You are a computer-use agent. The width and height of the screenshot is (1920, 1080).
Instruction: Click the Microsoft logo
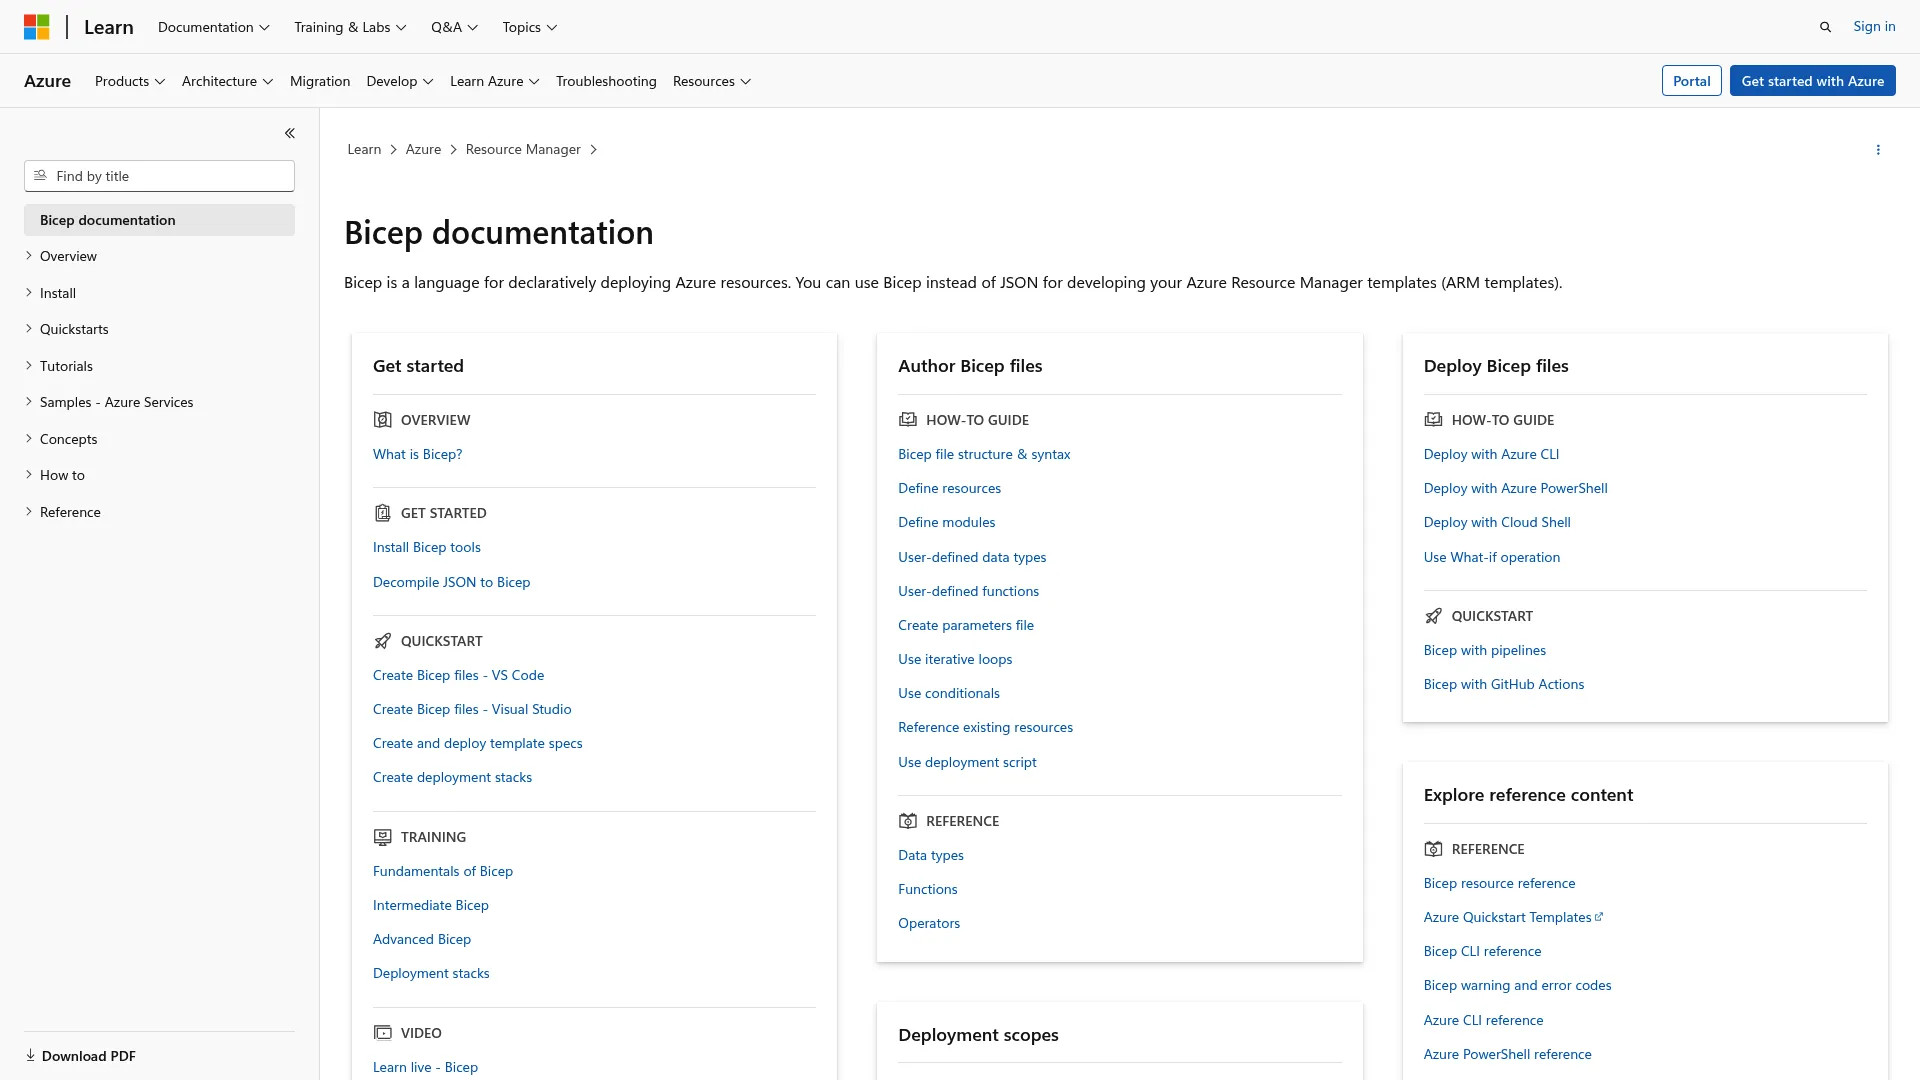click(x=37, y=27)
